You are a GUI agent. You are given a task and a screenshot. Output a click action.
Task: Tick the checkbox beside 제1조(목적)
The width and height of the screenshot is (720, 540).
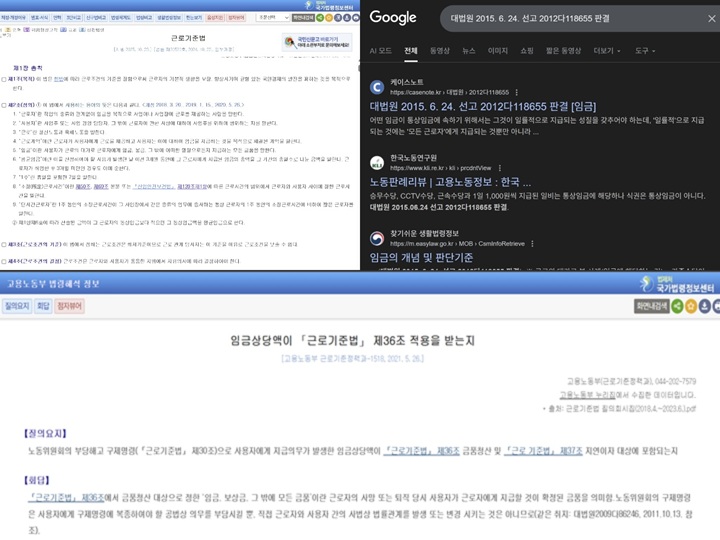[4, 79]
